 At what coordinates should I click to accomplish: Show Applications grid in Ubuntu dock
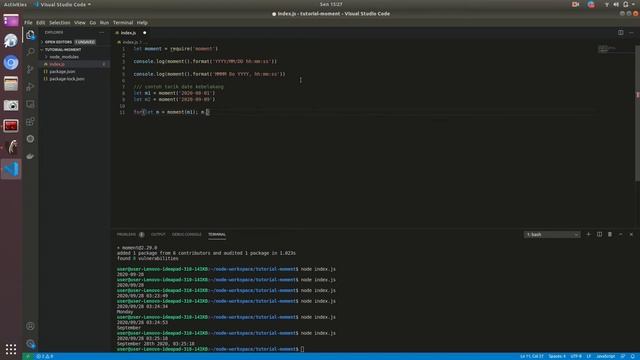(x=11, y=349)
